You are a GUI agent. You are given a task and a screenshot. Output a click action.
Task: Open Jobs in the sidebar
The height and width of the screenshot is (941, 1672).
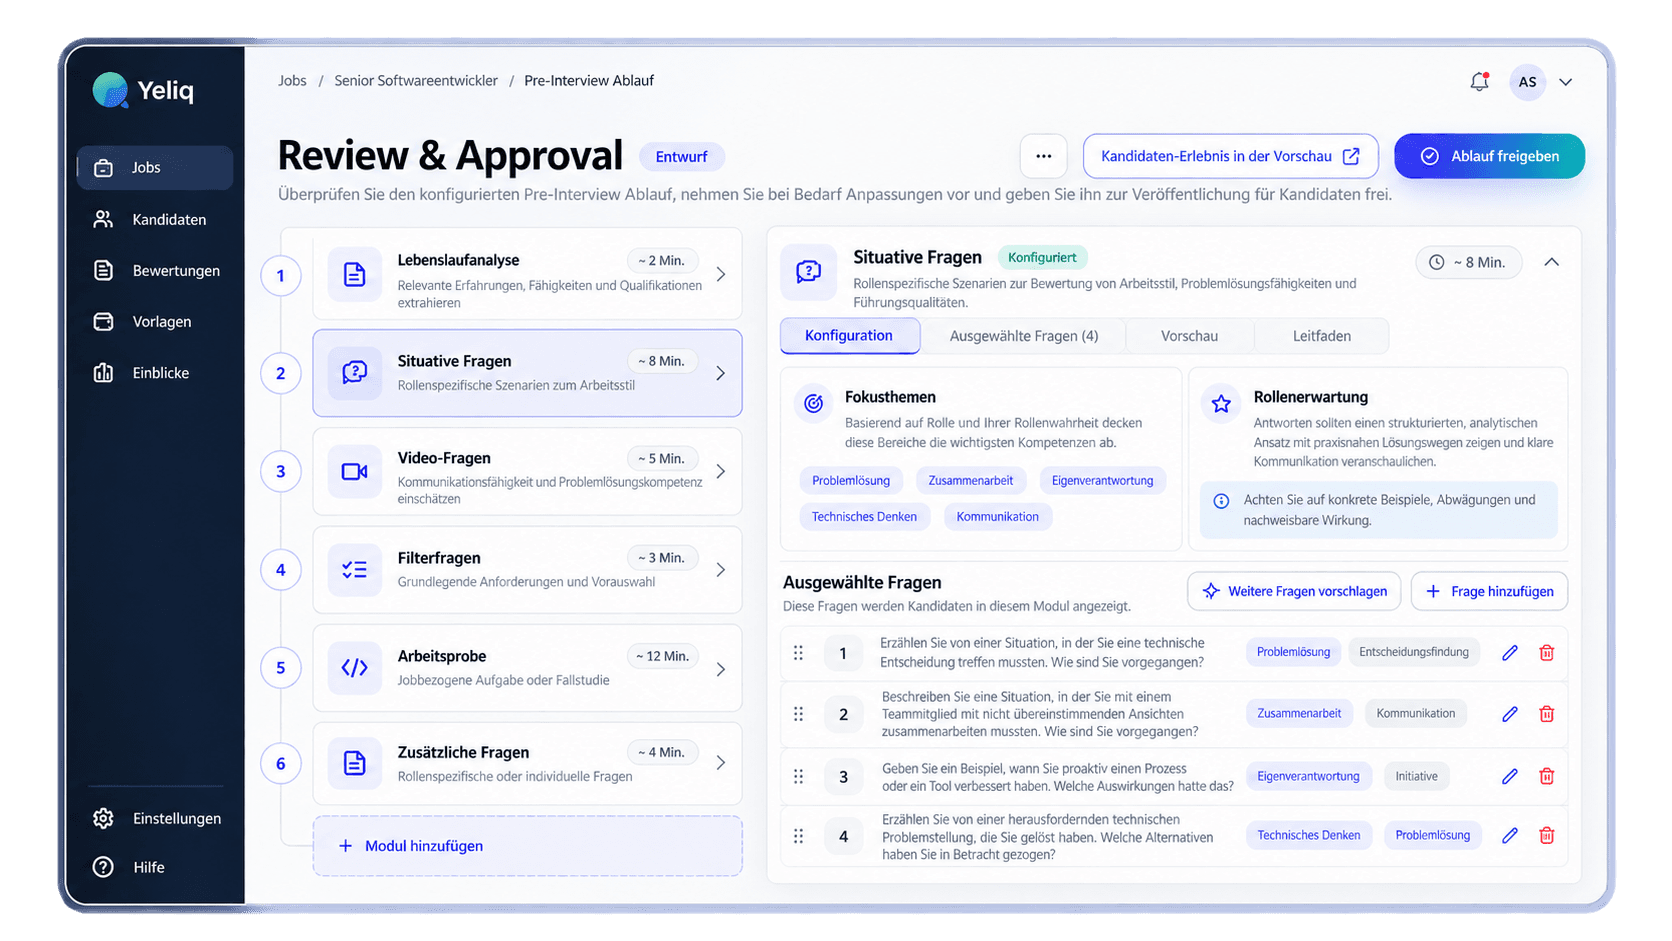(155, 167)
